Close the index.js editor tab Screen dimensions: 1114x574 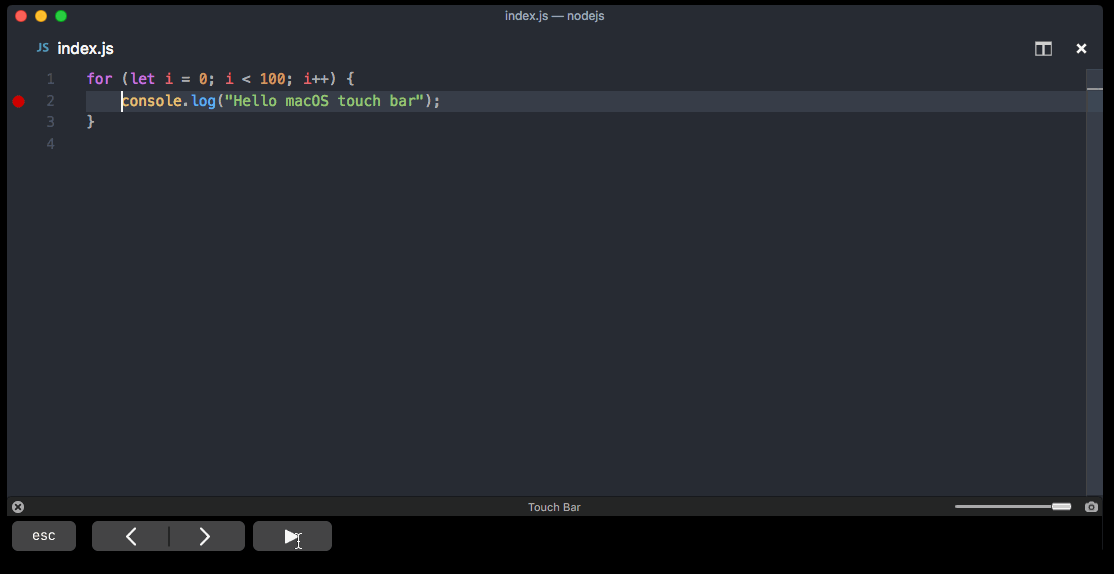1081,49
